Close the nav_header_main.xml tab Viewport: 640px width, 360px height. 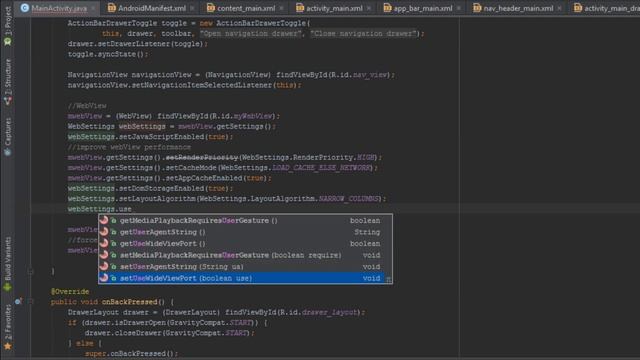(x=559, y=8)
